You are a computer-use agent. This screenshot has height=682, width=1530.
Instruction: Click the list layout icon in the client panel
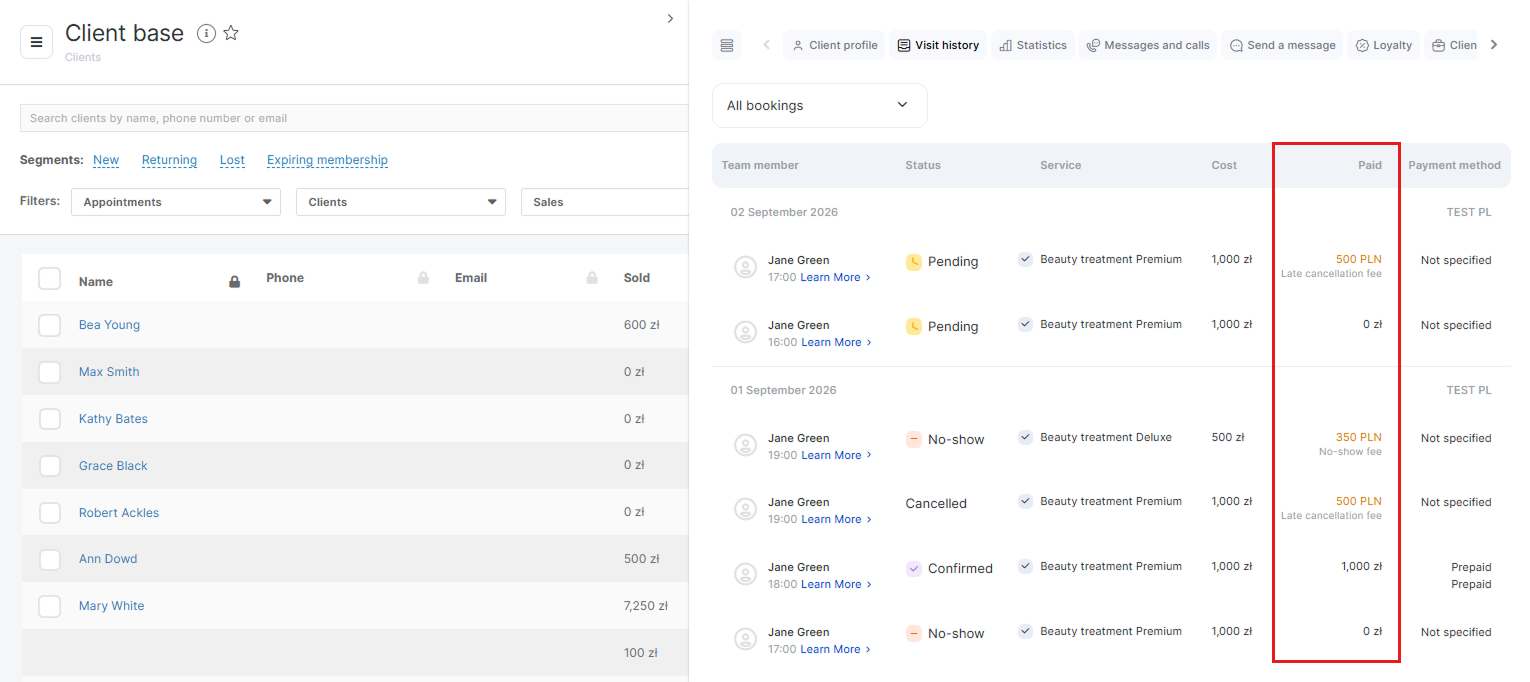coord(727,45)
